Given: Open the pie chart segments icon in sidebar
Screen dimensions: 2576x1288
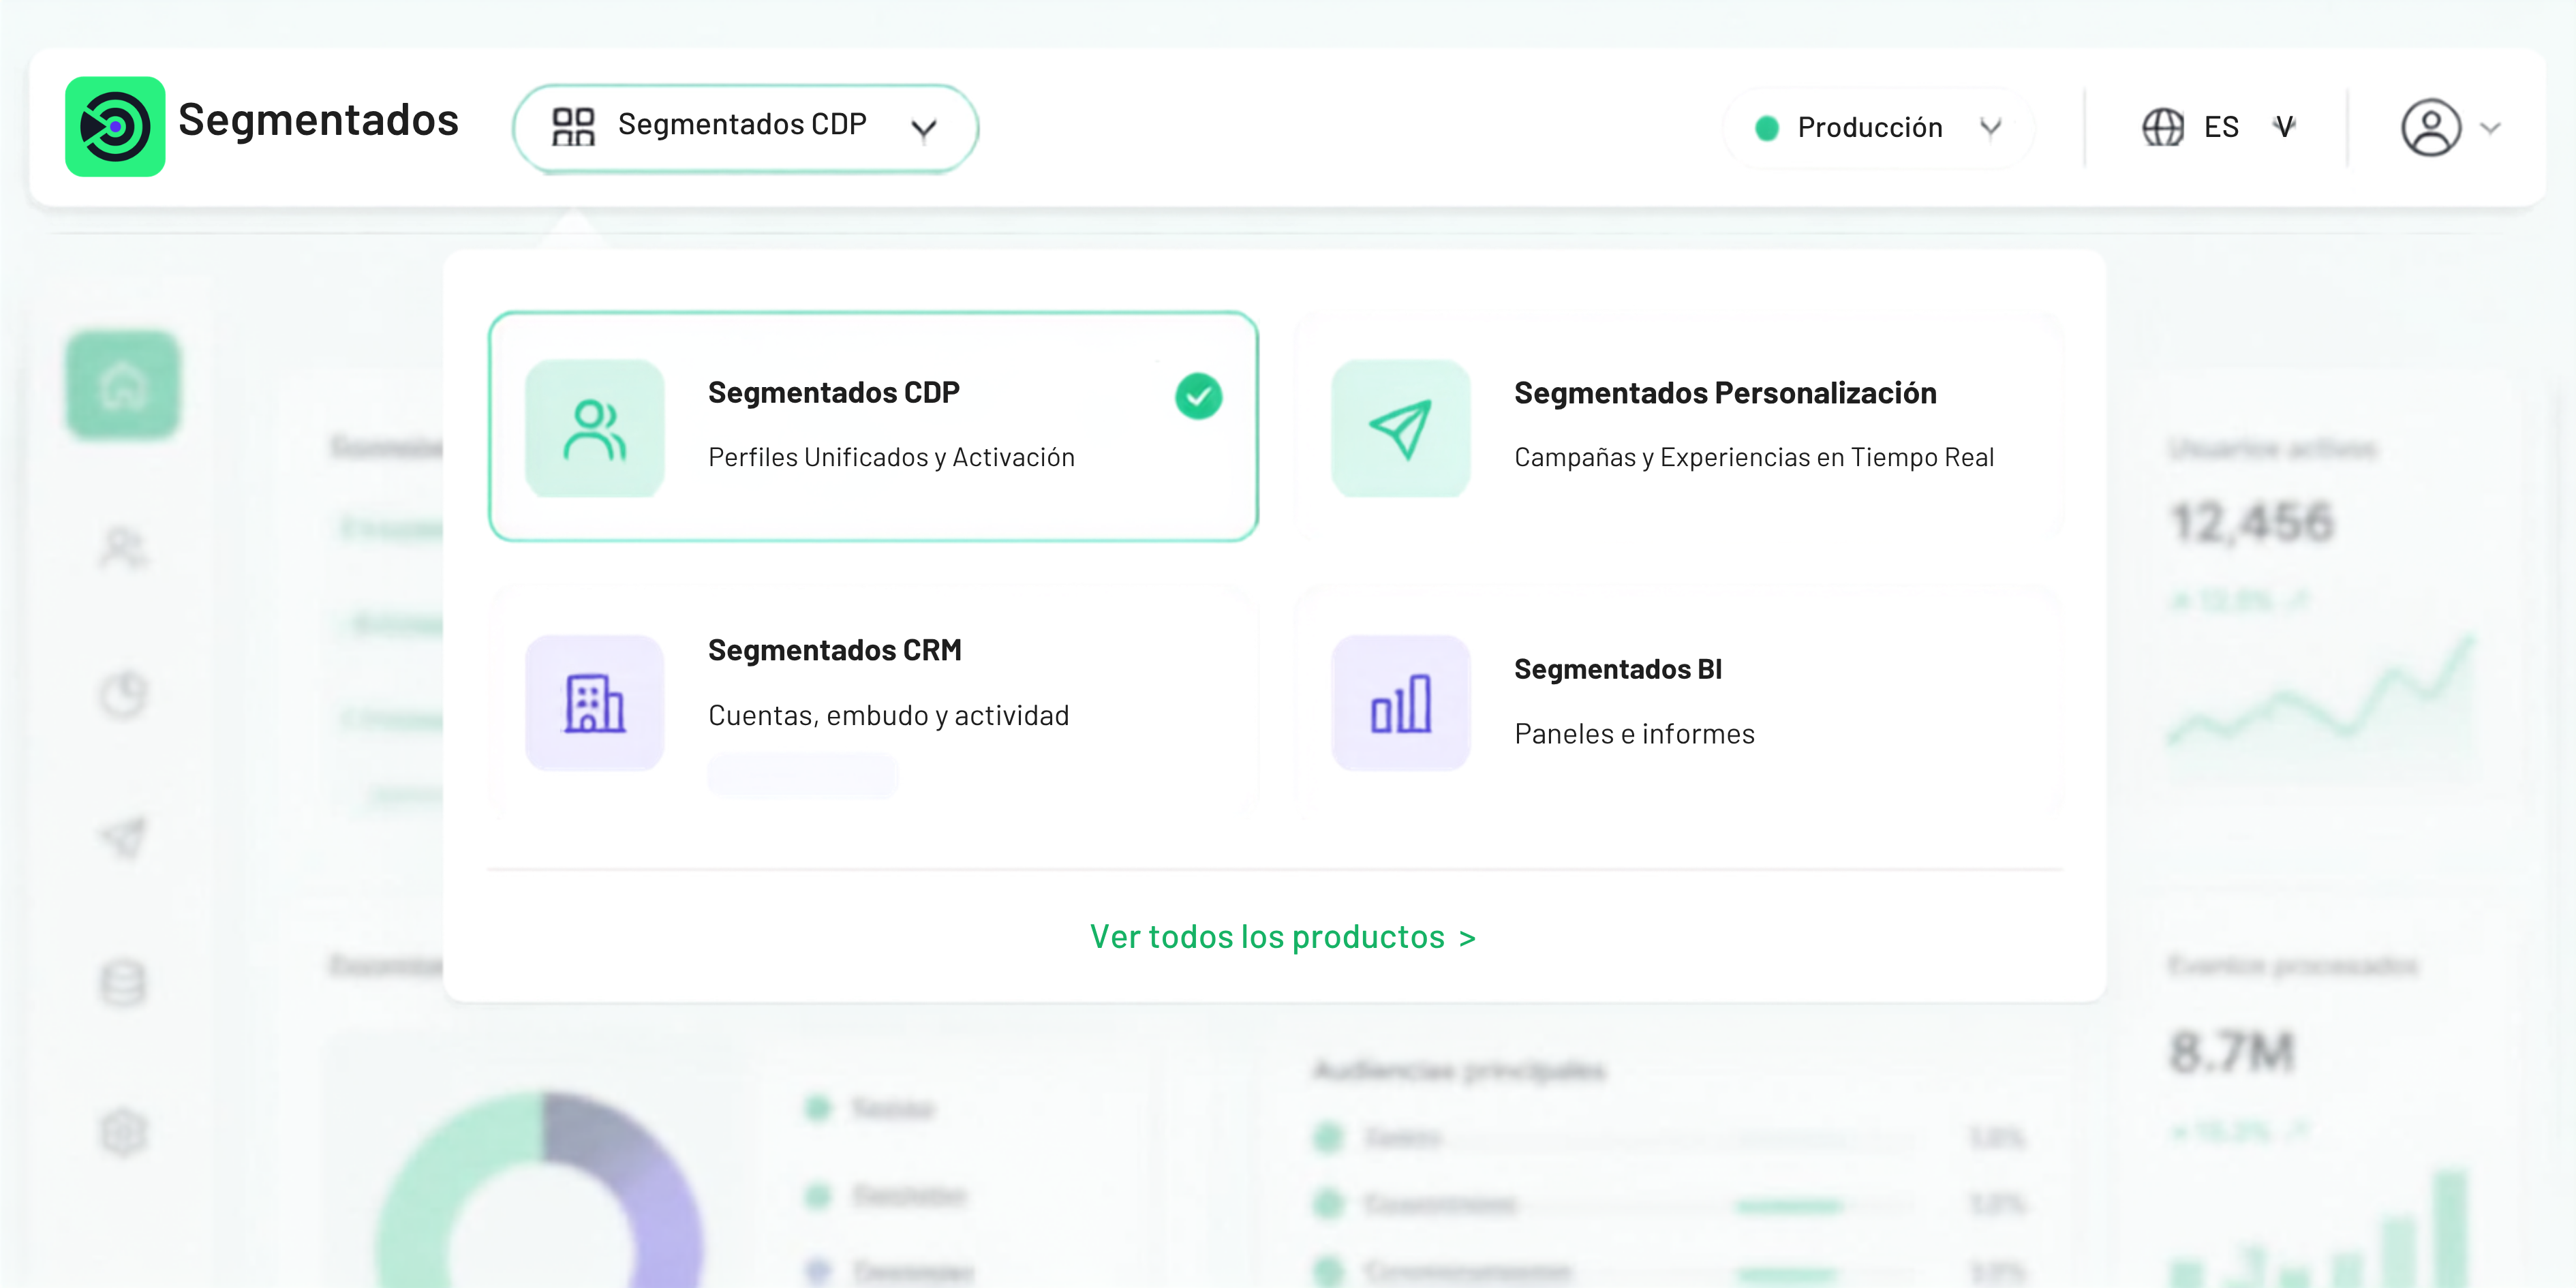Looking at the screenshot, I should 123,694.
